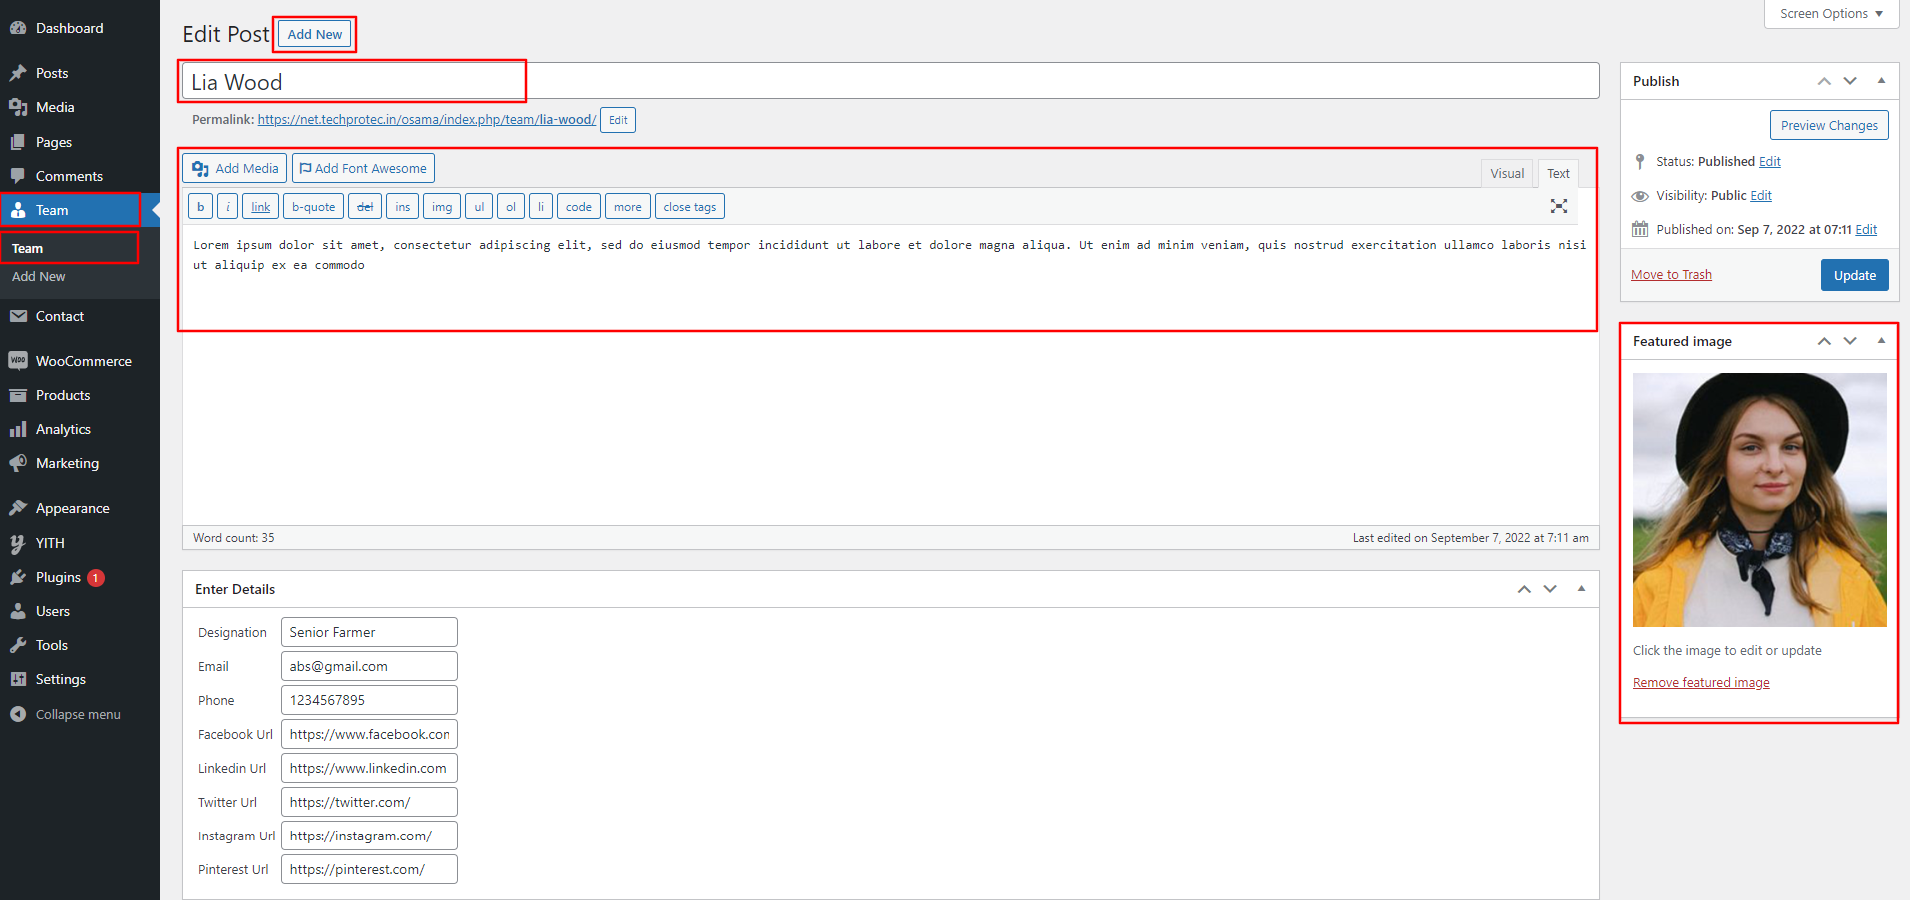Image resolution: width=1910 pixels, height=900 pixels.
Task: Move Featured image panel up
Action: [1824, 341]
